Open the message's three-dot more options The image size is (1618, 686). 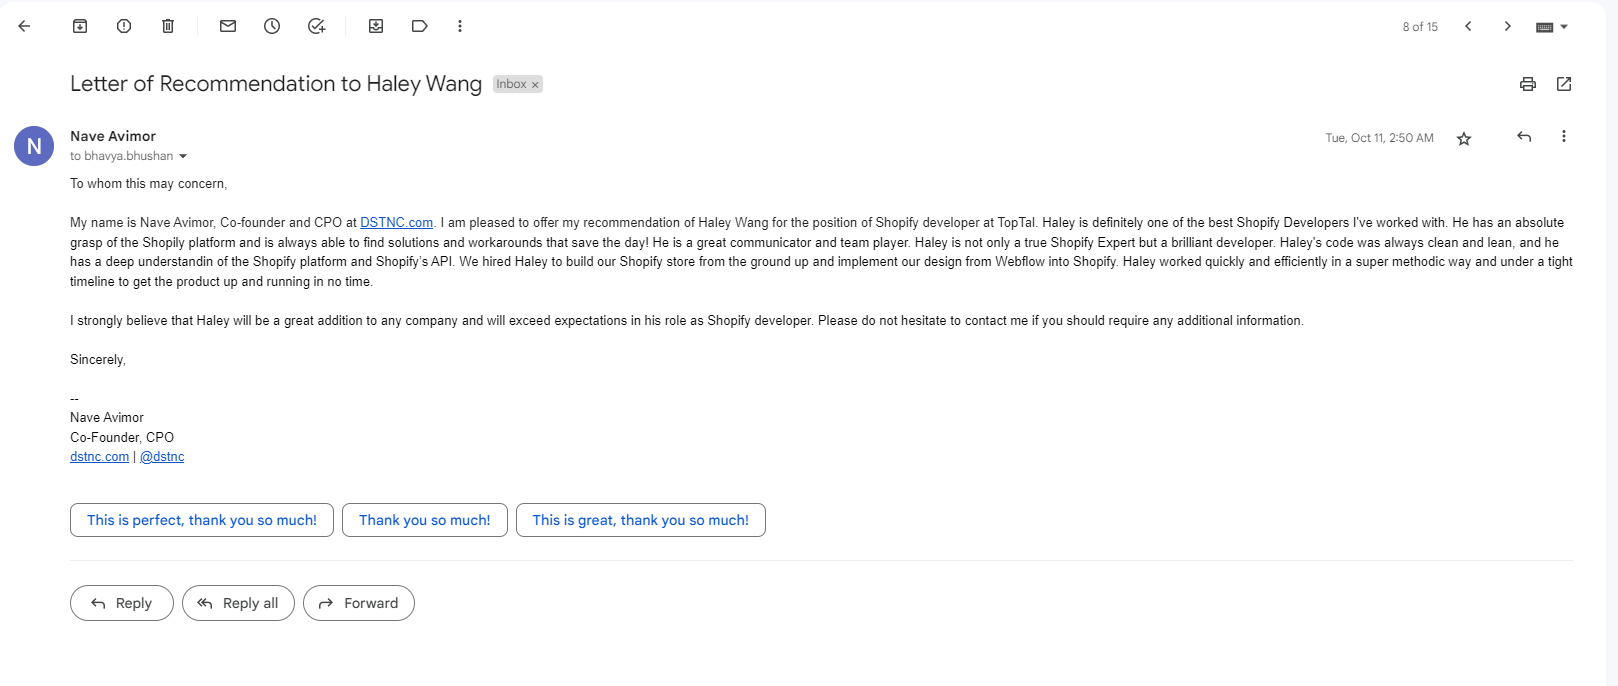click(1564, 137)
